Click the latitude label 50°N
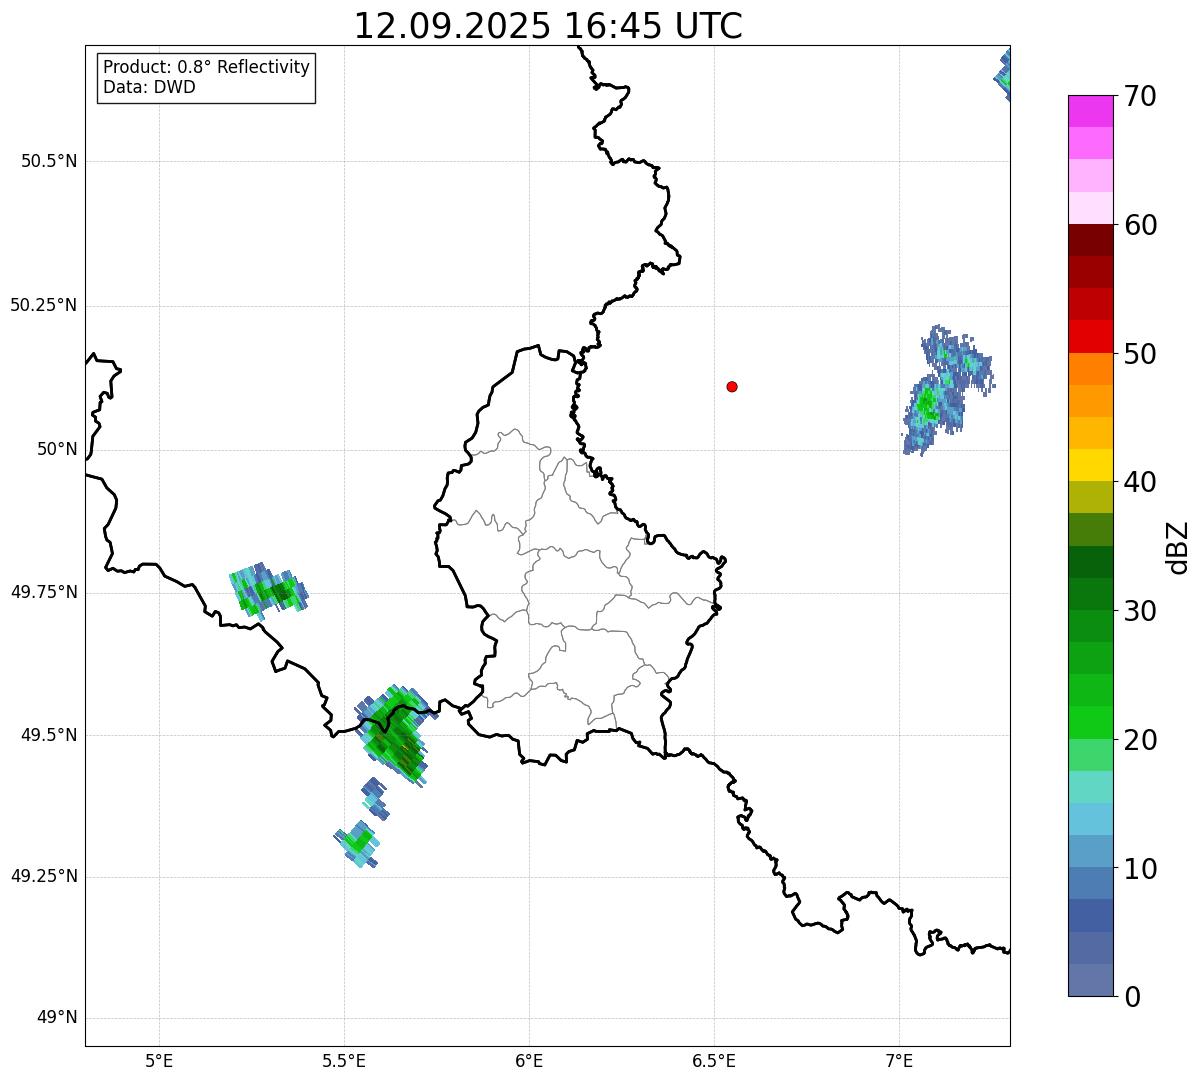The image size is (1202, 1081). coord(57,449)
